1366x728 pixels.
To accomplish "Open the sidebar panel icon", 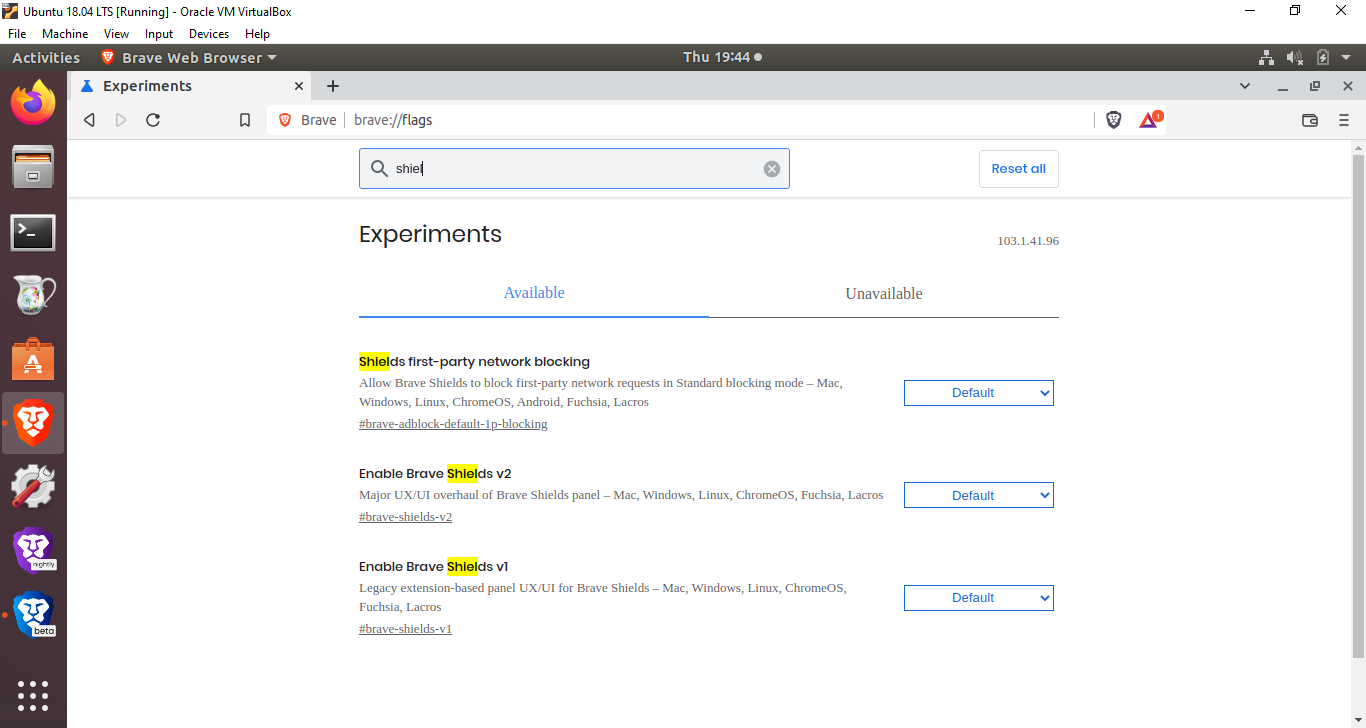I will [x=1310, y=119].
